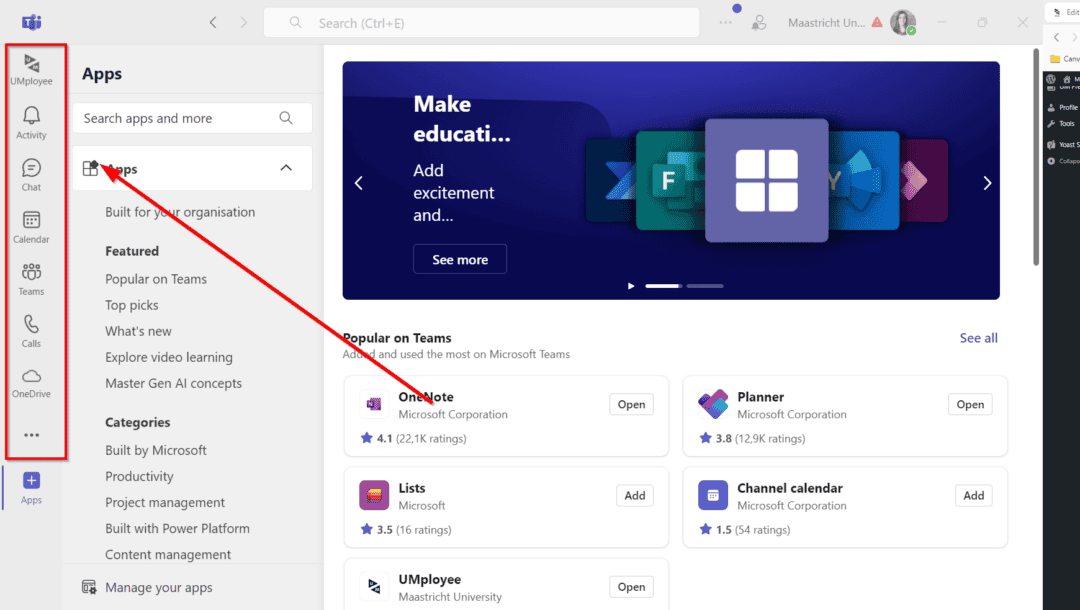Show previous banner slide arrow

tap(359, 183)
